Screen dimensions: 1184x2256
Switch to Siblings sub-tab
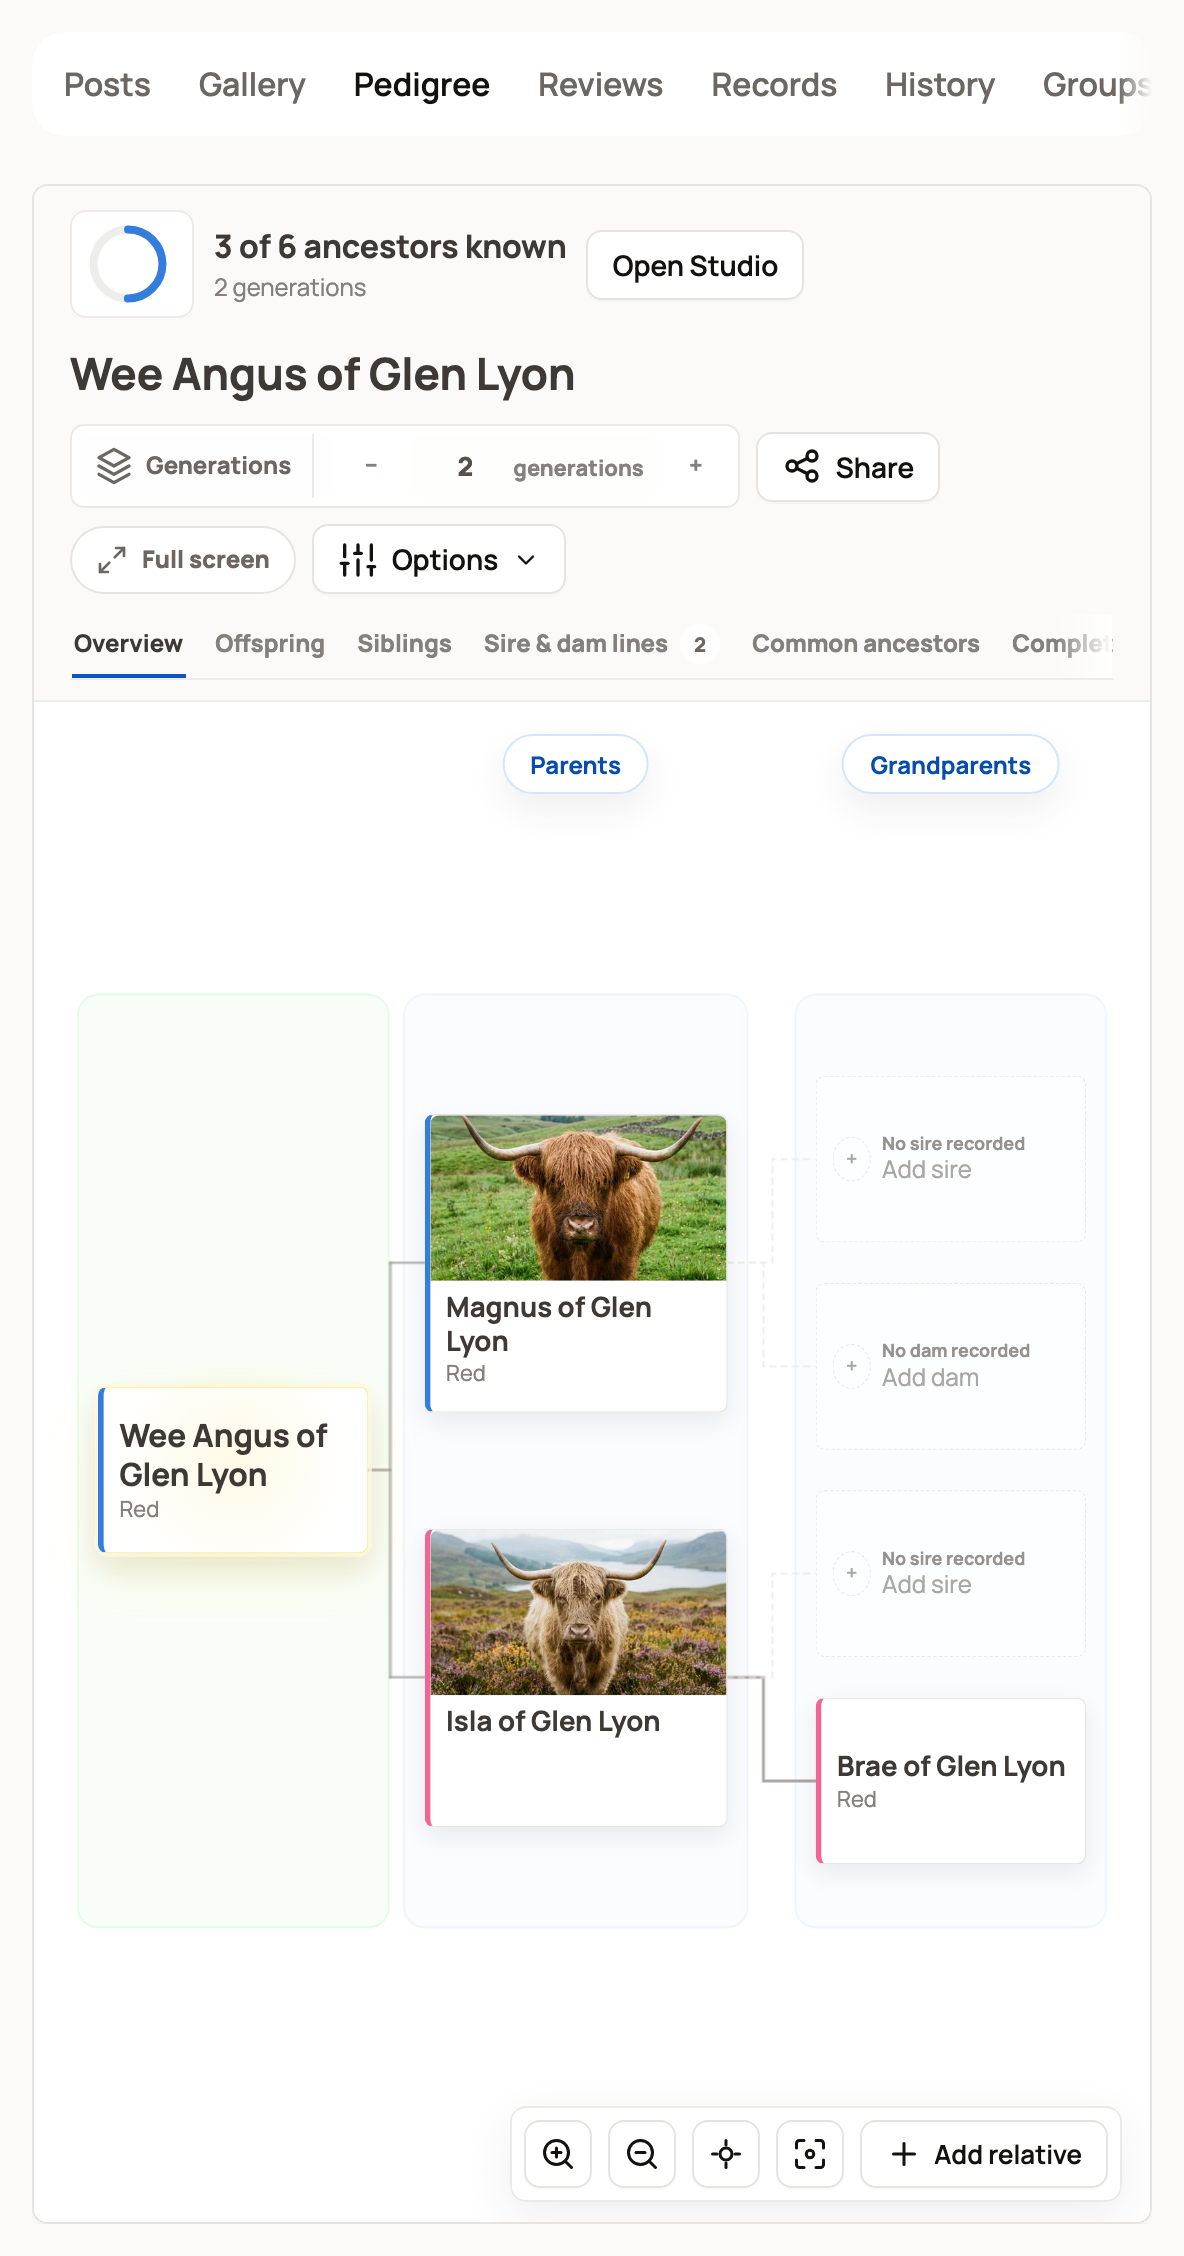(404, 644)
